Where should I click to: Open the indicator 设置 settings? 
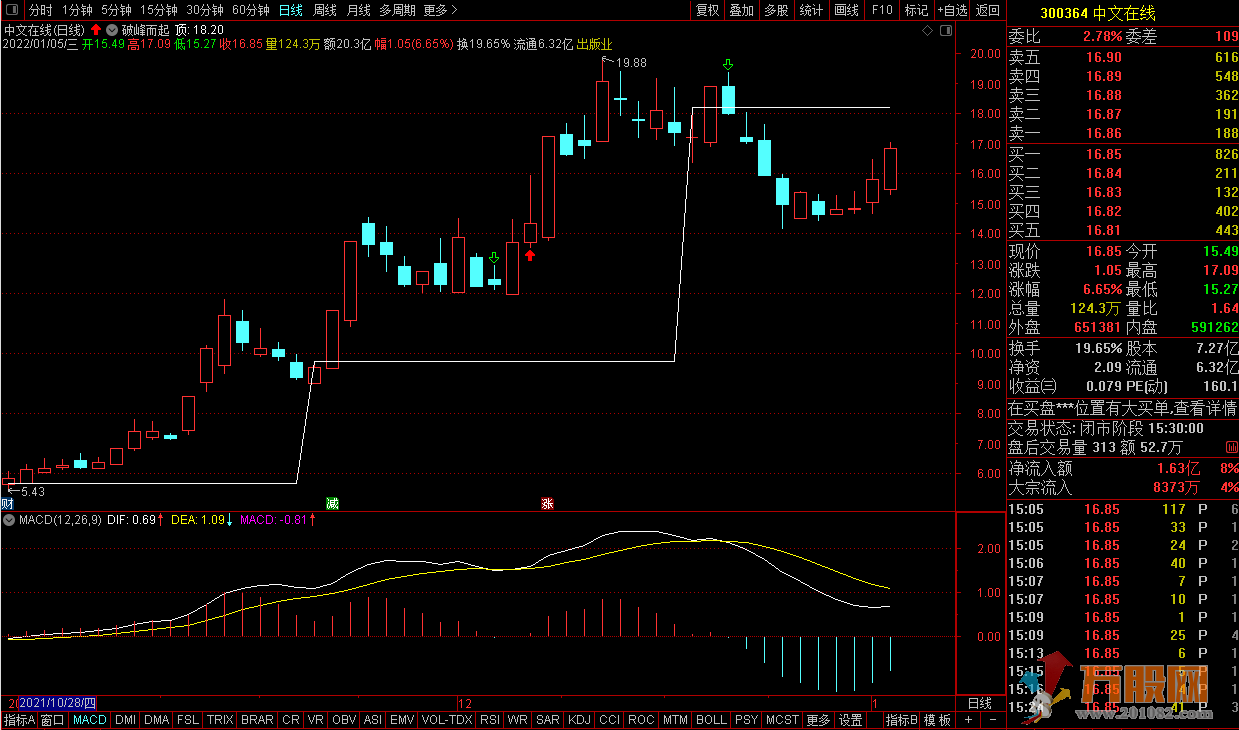(850, 720)
